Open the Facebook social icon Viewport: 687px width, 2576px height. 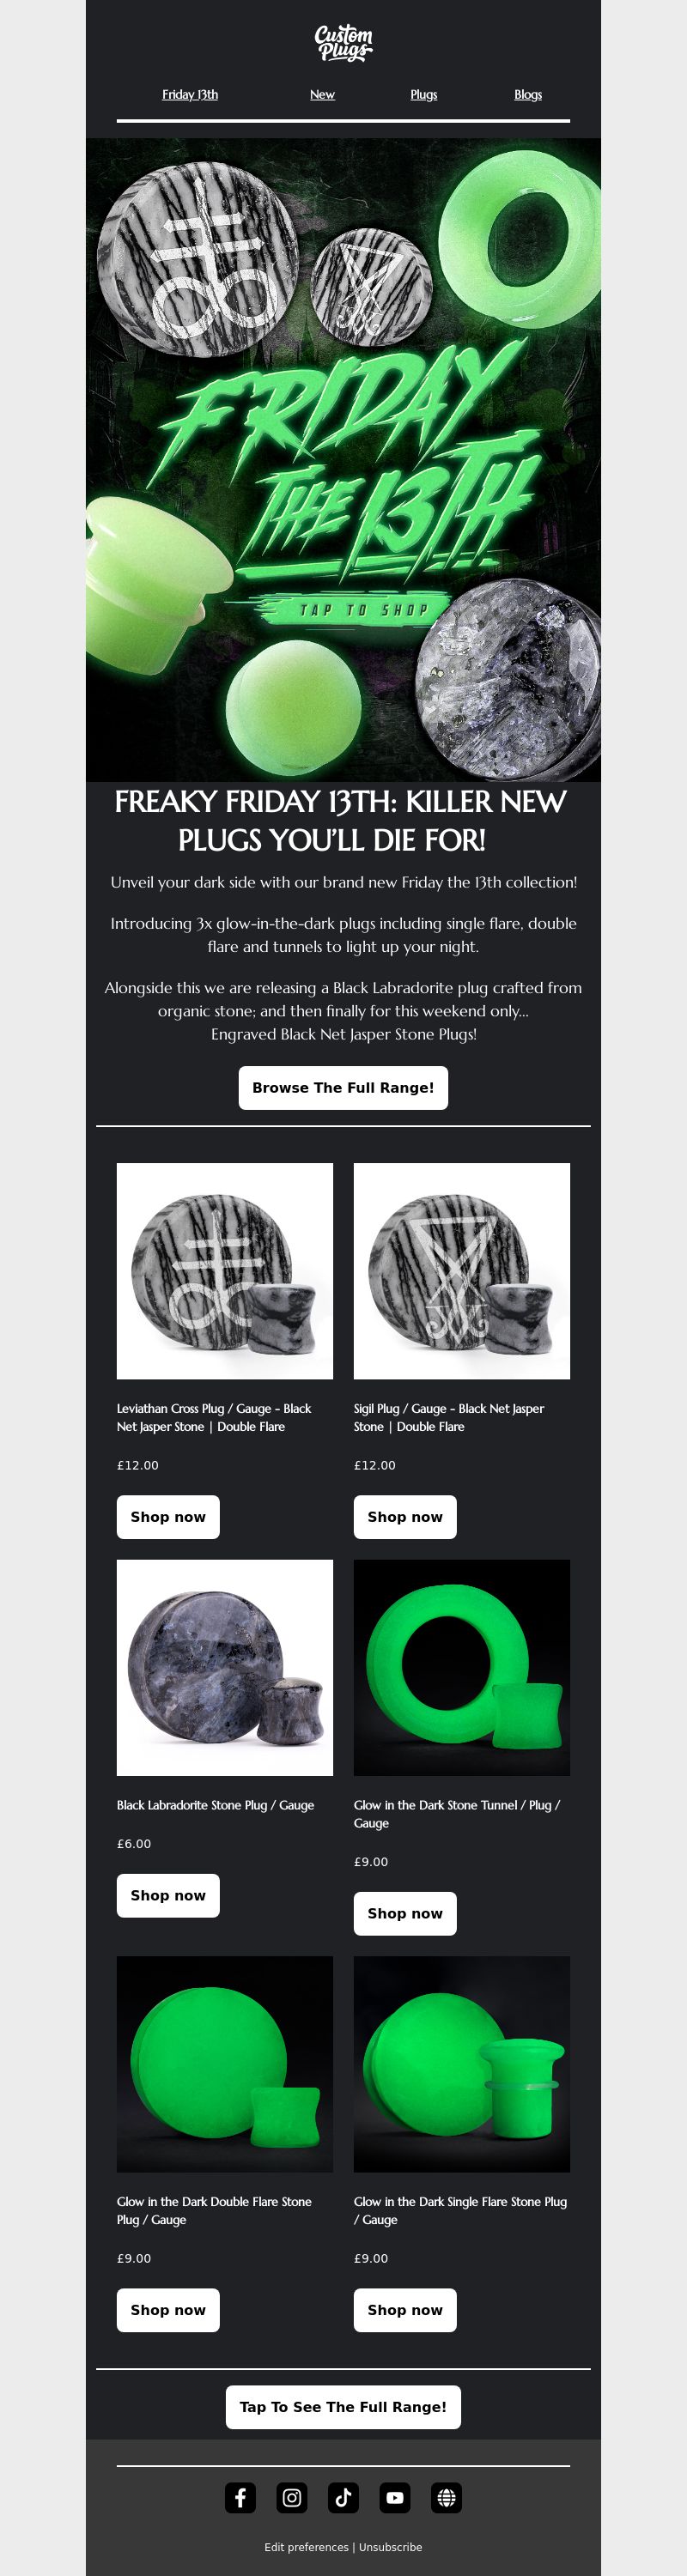(x=240, y=2497)
